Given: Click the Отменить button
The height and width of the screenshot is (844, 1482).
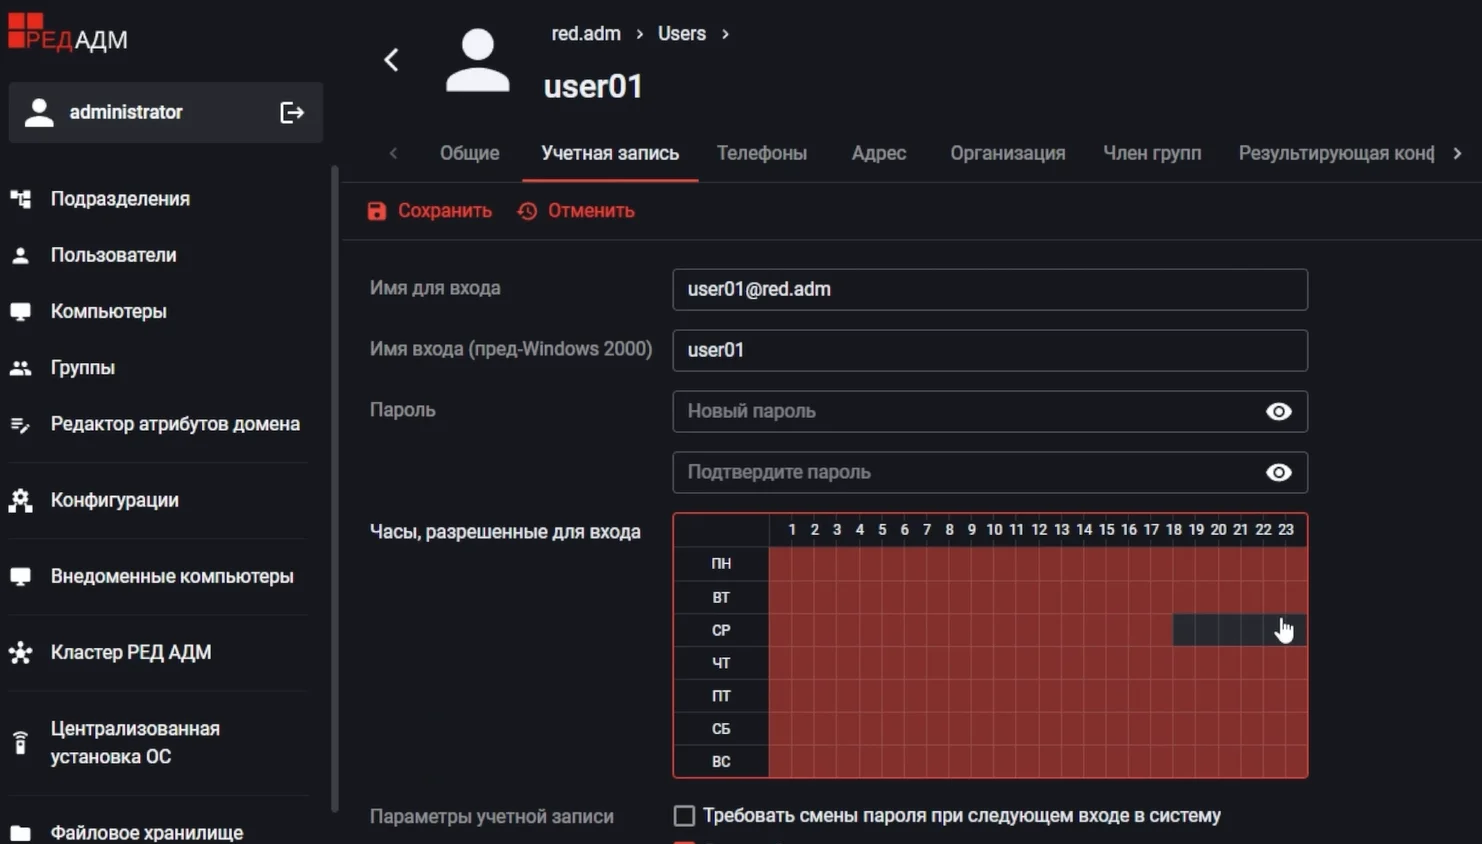Looking at the screenshot, I should [x=576, y=211].
